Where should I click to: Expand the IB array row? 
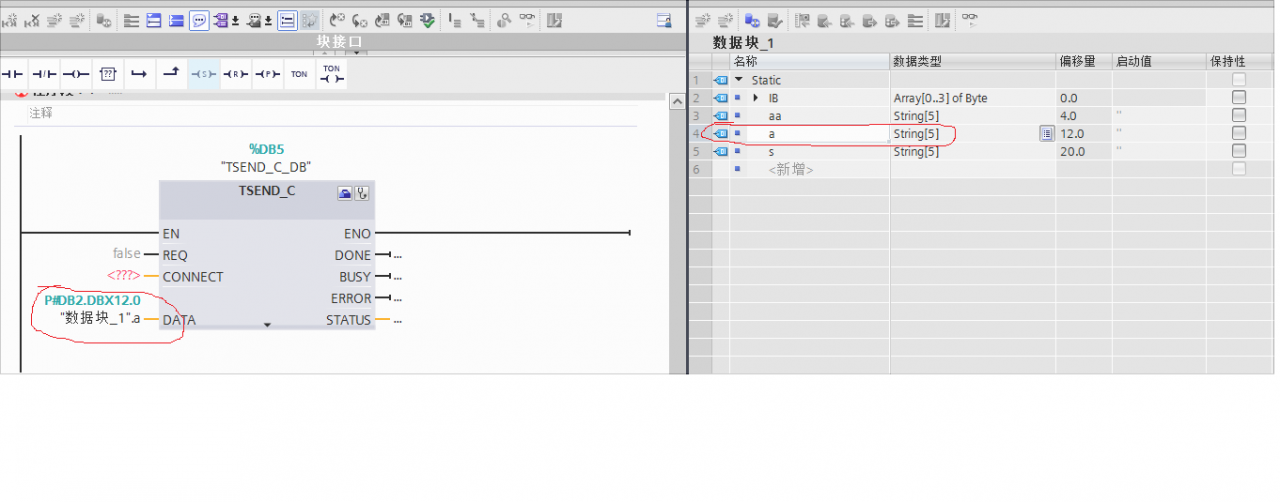(x=755, y=98)
